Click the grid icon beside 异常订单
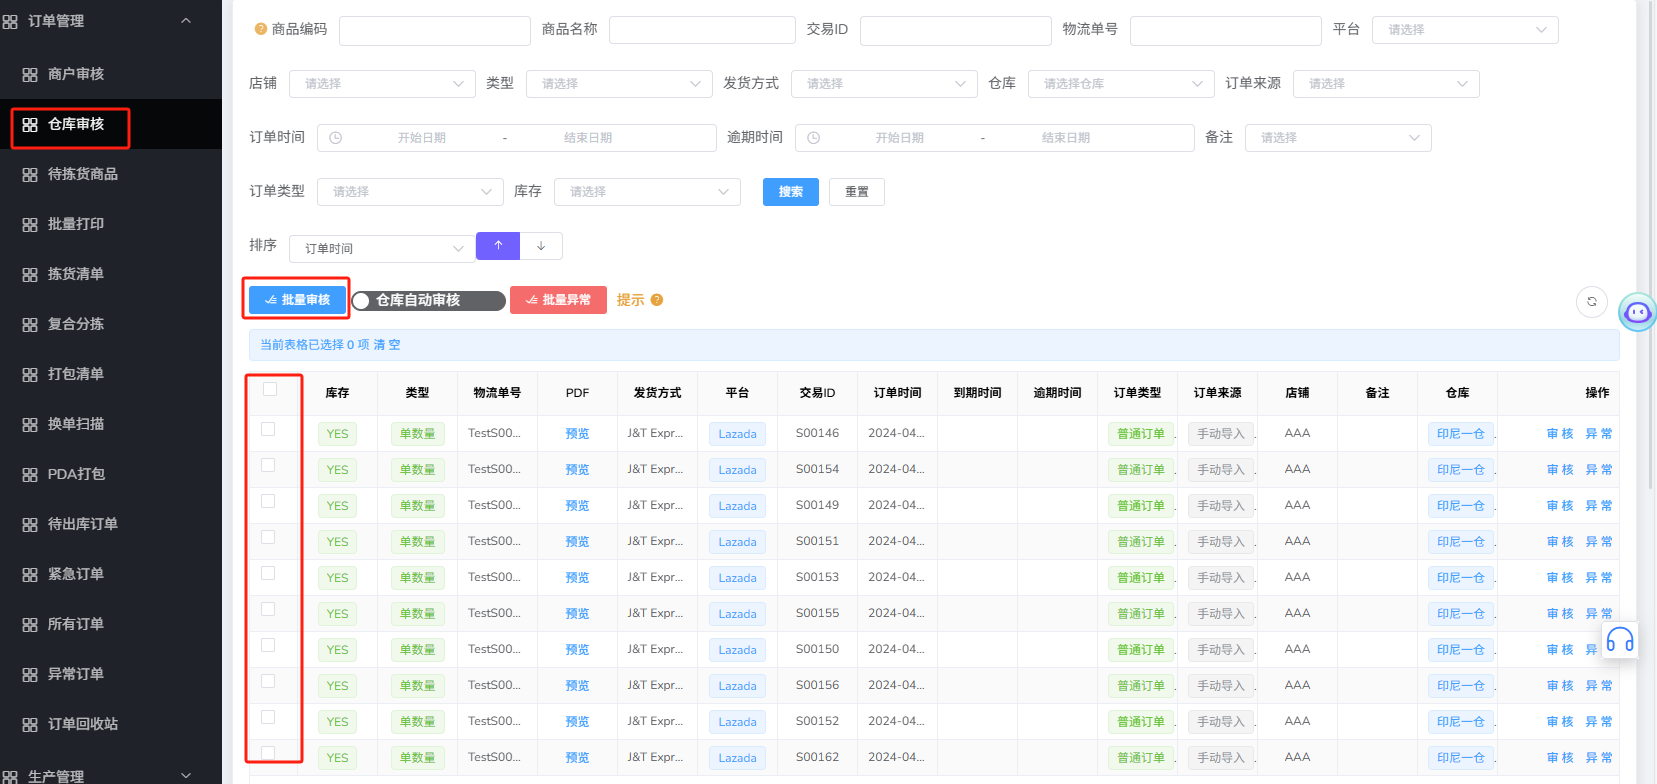 tap(30, 675)
